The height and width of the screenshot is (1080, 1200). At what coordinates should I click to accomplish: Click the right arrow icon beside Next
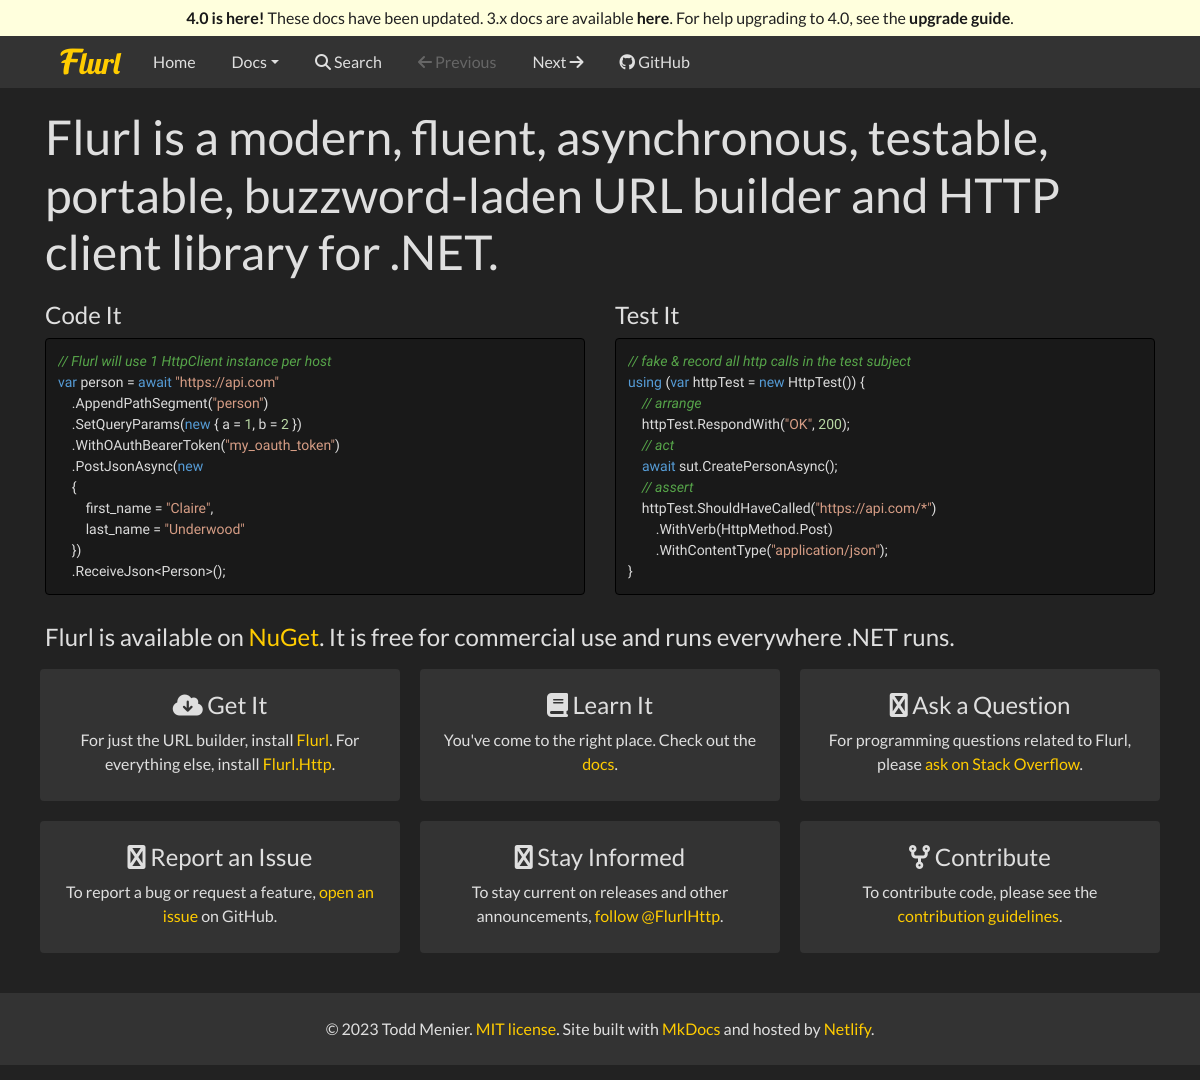tap(576, 62)
